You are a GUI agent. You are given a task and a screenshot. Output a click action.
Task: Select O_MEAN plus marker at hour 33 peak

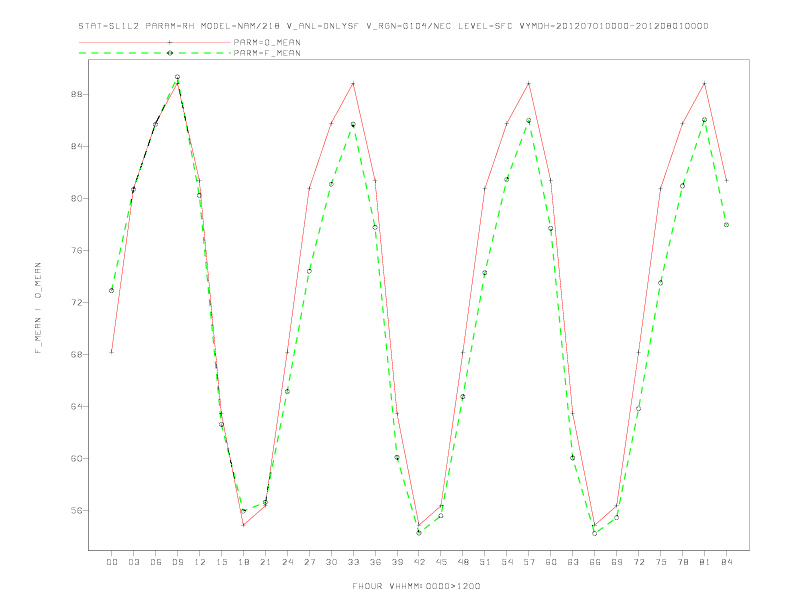(353, 83)
